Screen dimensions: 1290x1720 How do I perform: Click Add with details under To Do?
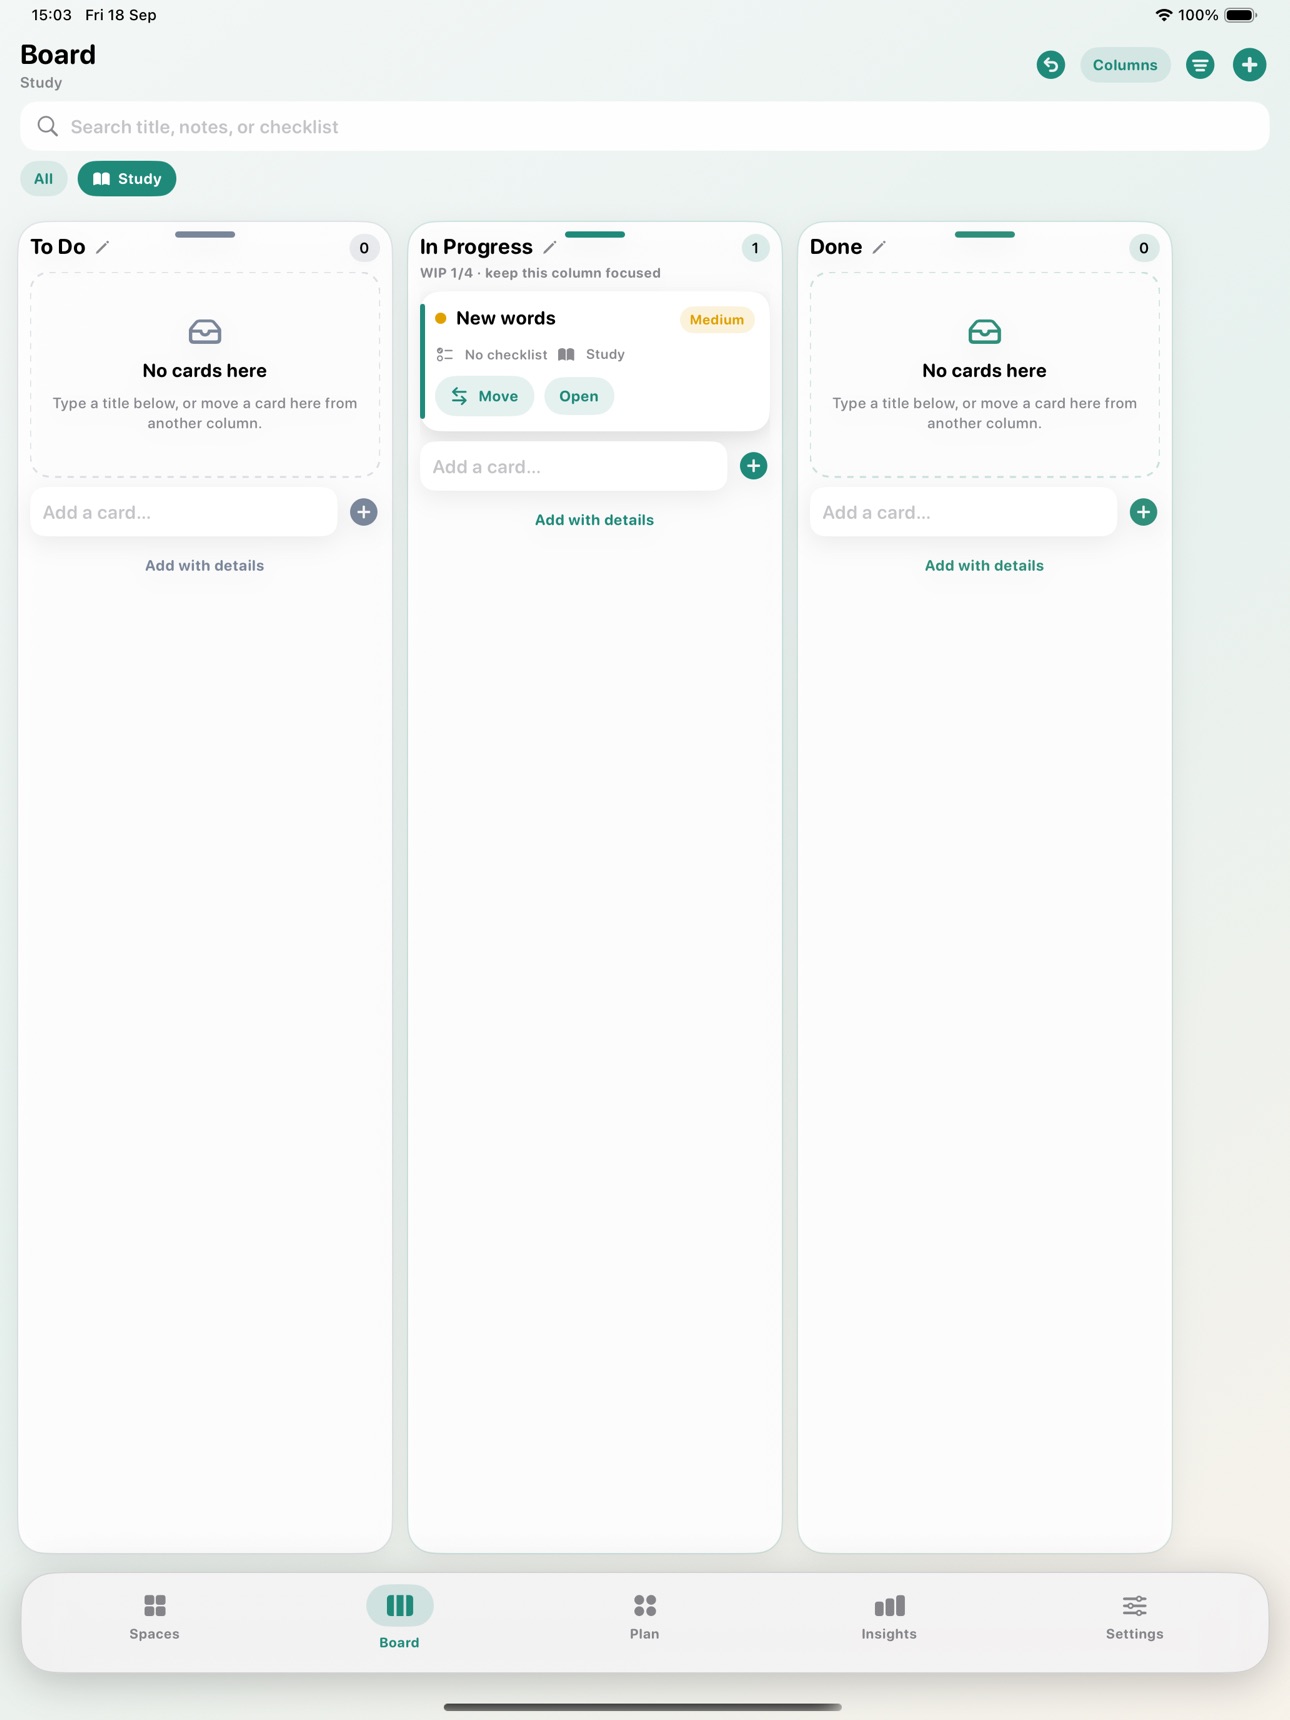point(205,565)
